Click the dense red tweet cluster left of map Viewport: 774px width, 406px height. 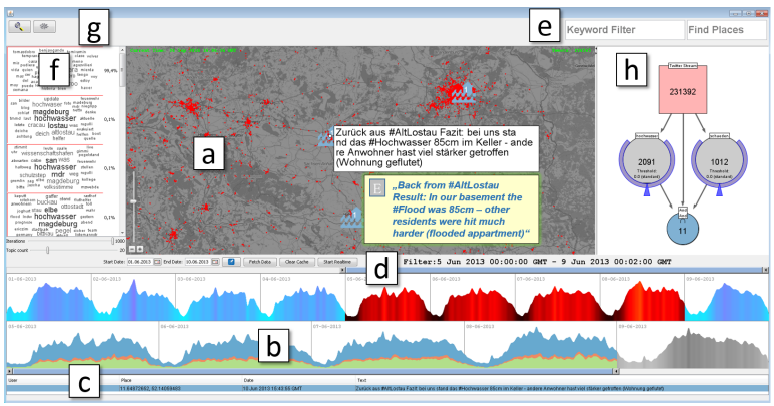189,106
